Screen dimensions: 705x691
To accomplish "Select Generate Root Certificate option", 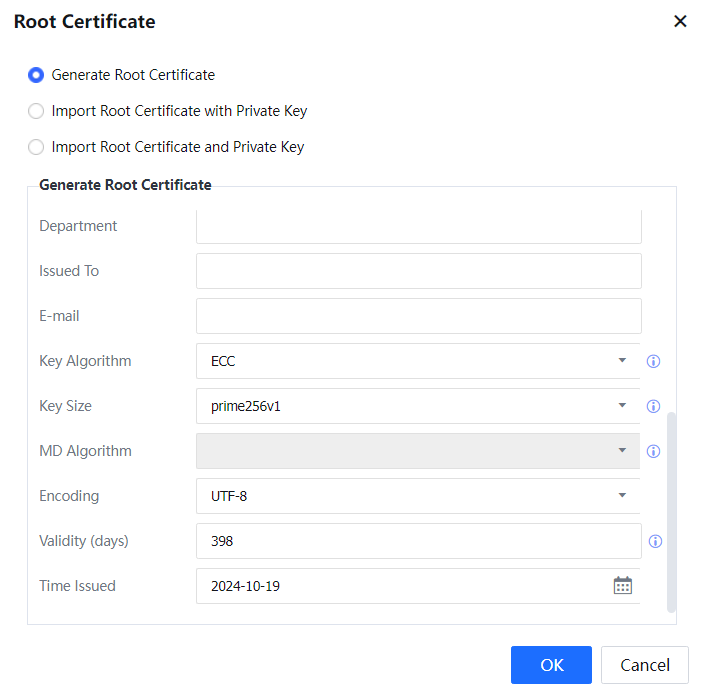I will [36, 75].
